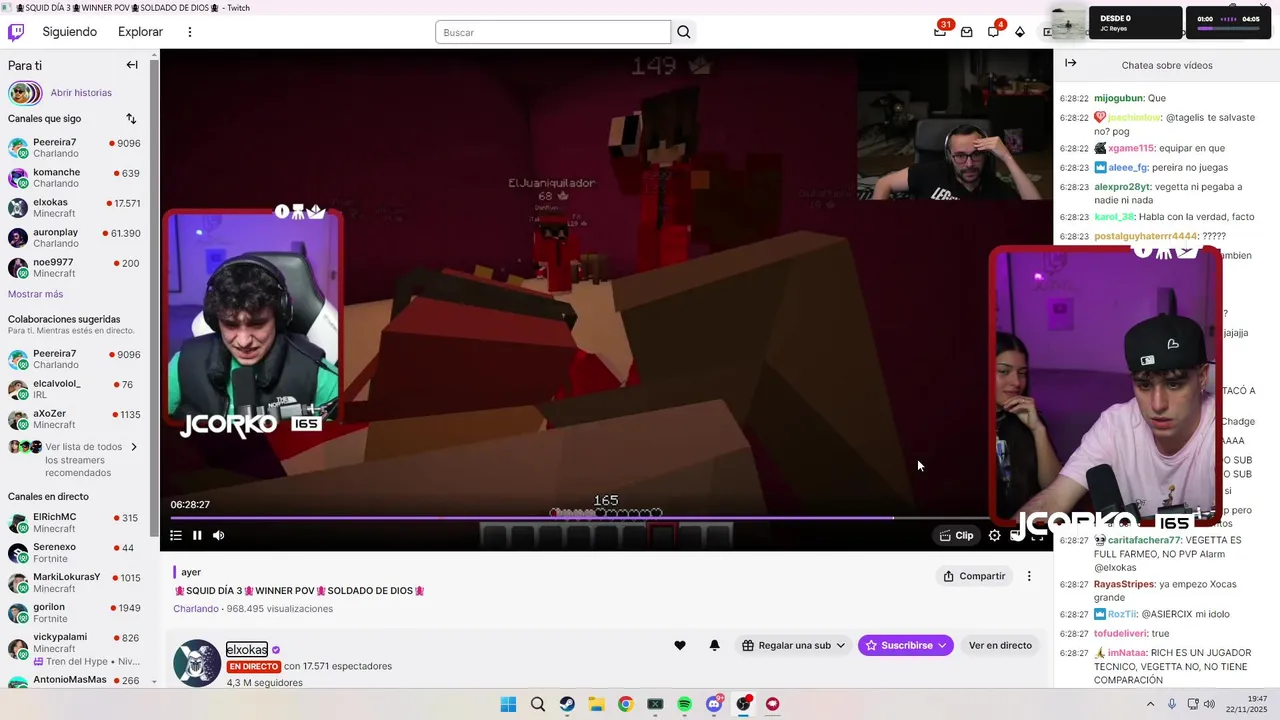Click Ver en directo button
This screenshot has width=1280, height=720.
[x=1000, y=646]
